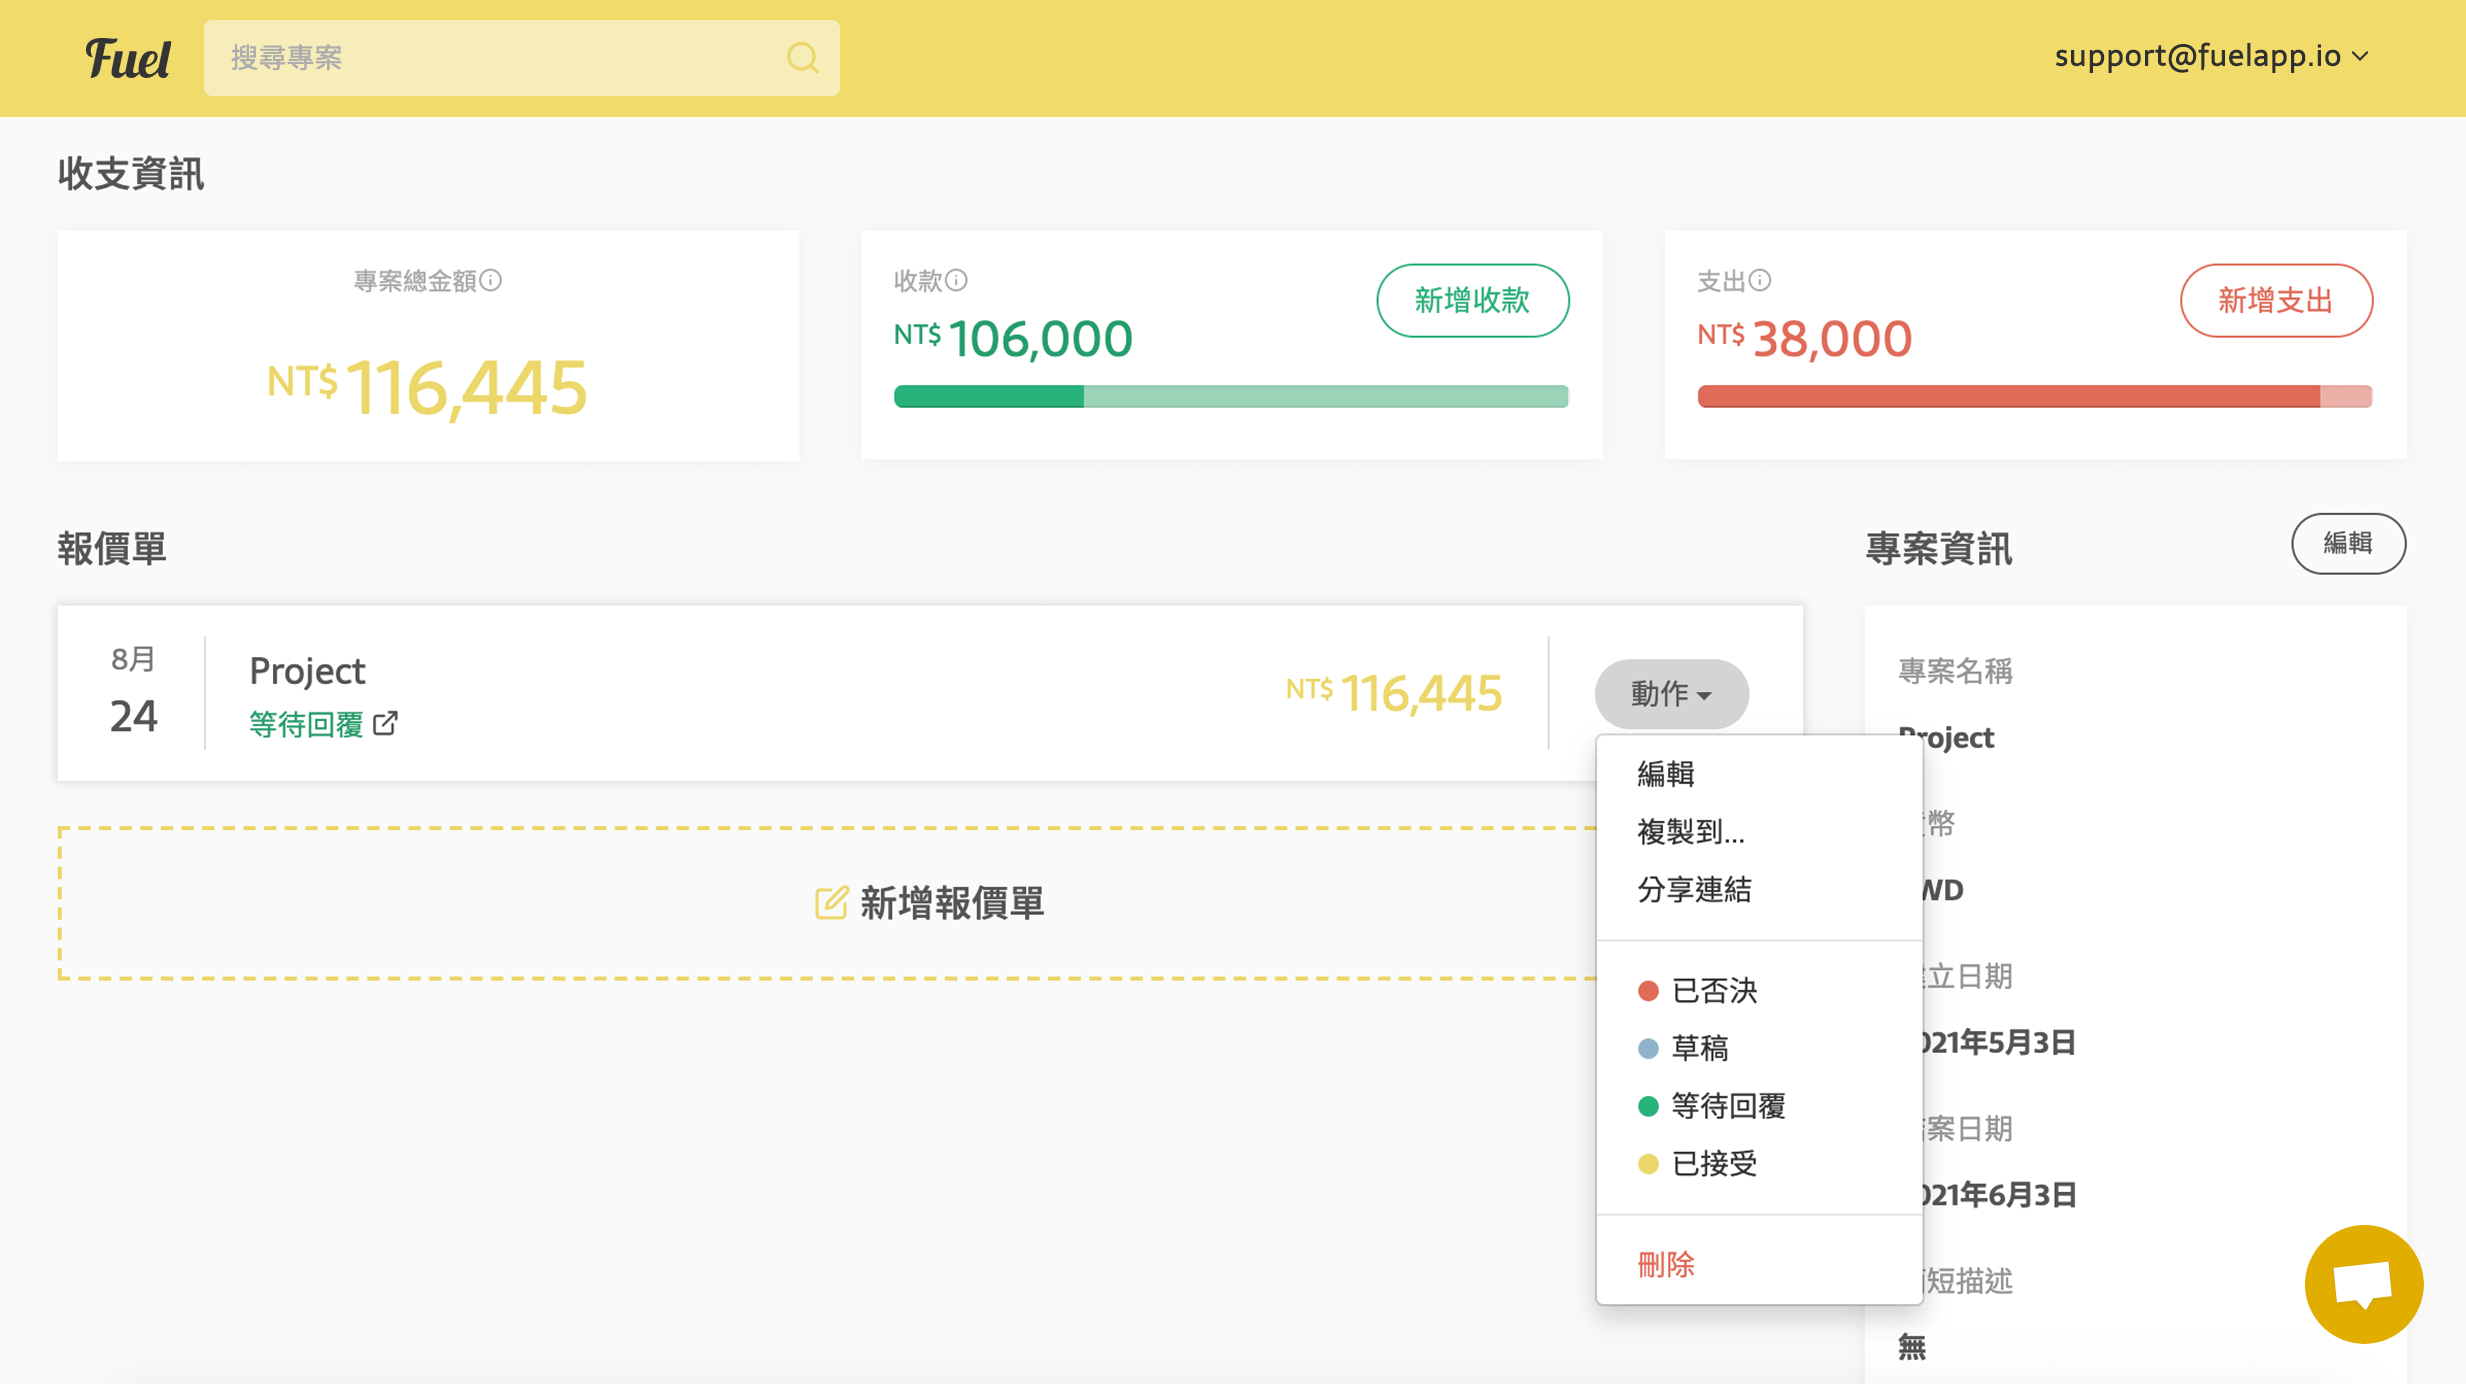Click the 新增收款 button
2466x1384 pixels.
(1472, 300)
